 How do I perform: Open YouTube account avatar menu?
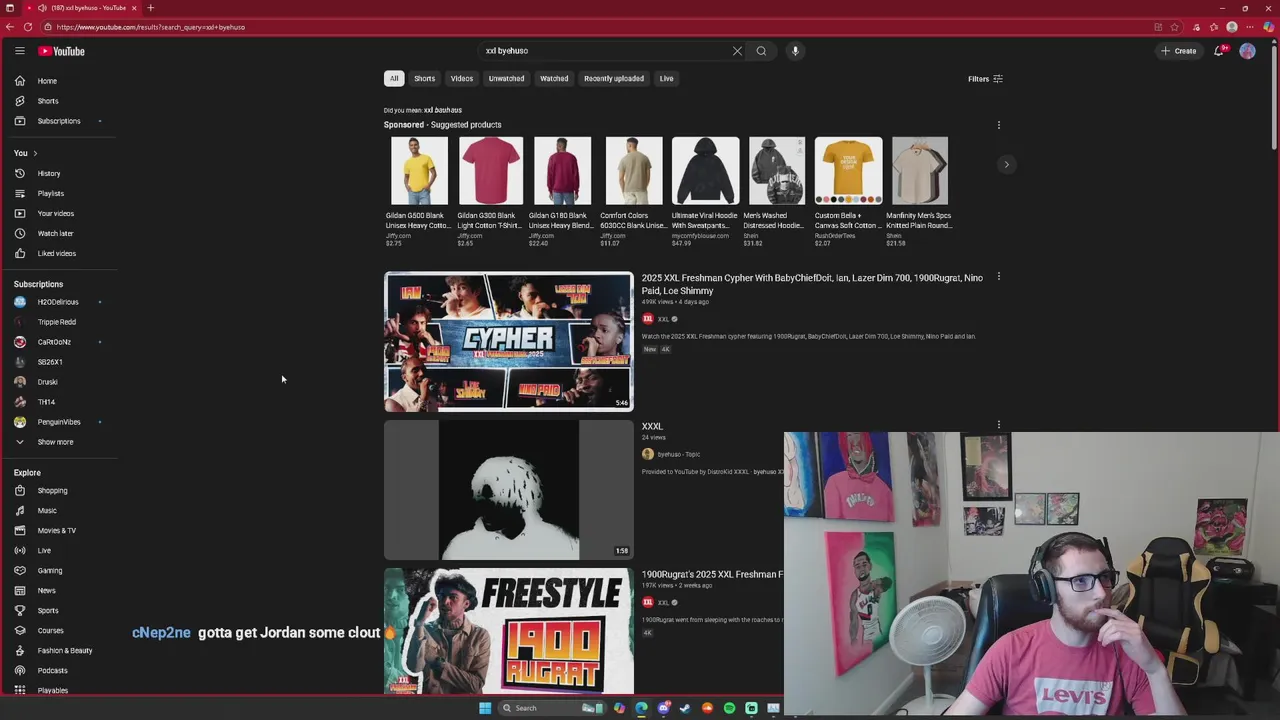1247,51
